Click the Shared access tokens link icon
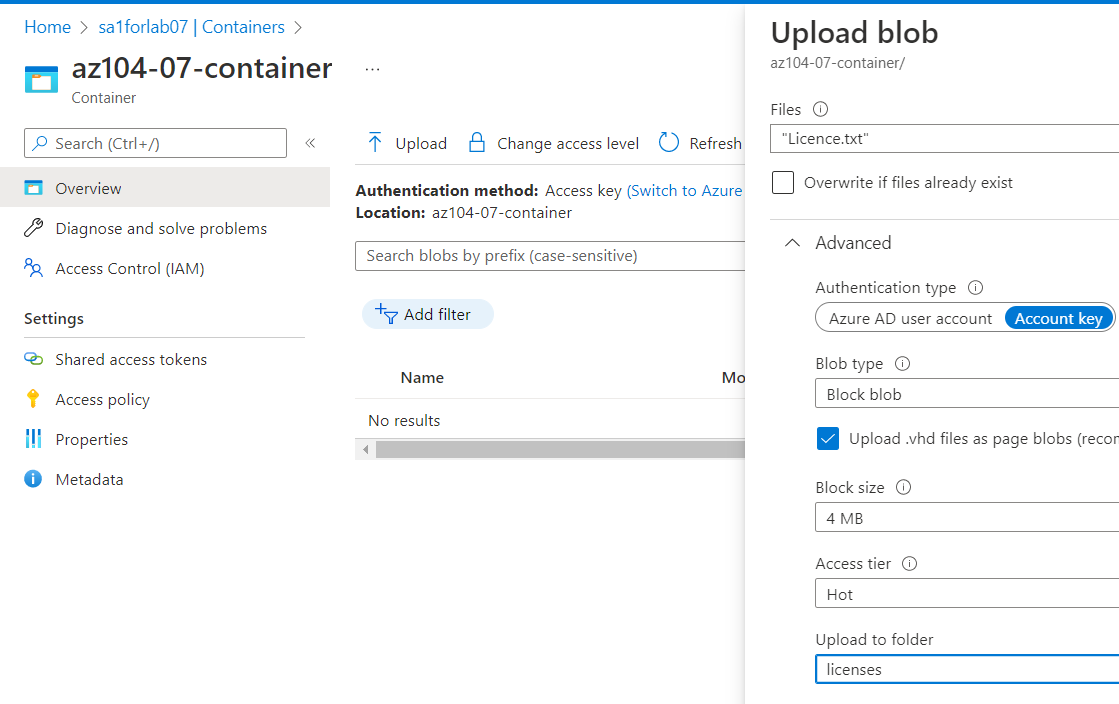 [x=34, y=358]
